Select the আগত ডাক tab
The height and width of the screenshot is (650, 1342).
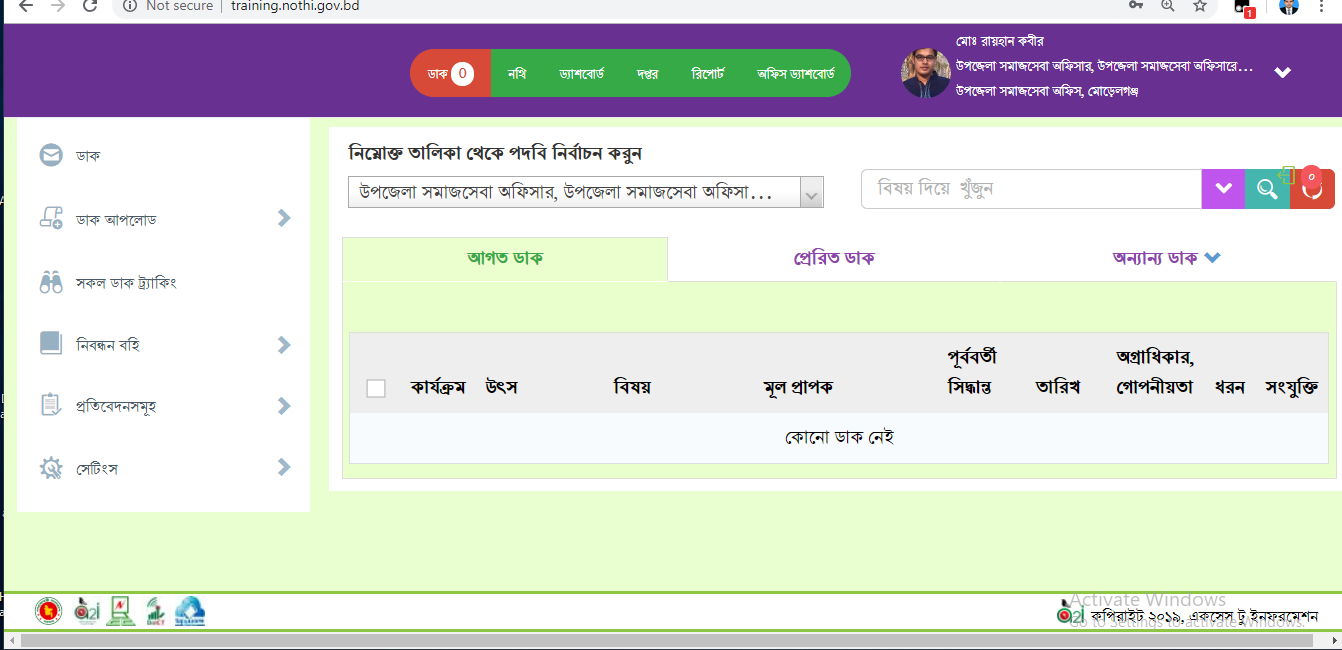click(505, 258)
